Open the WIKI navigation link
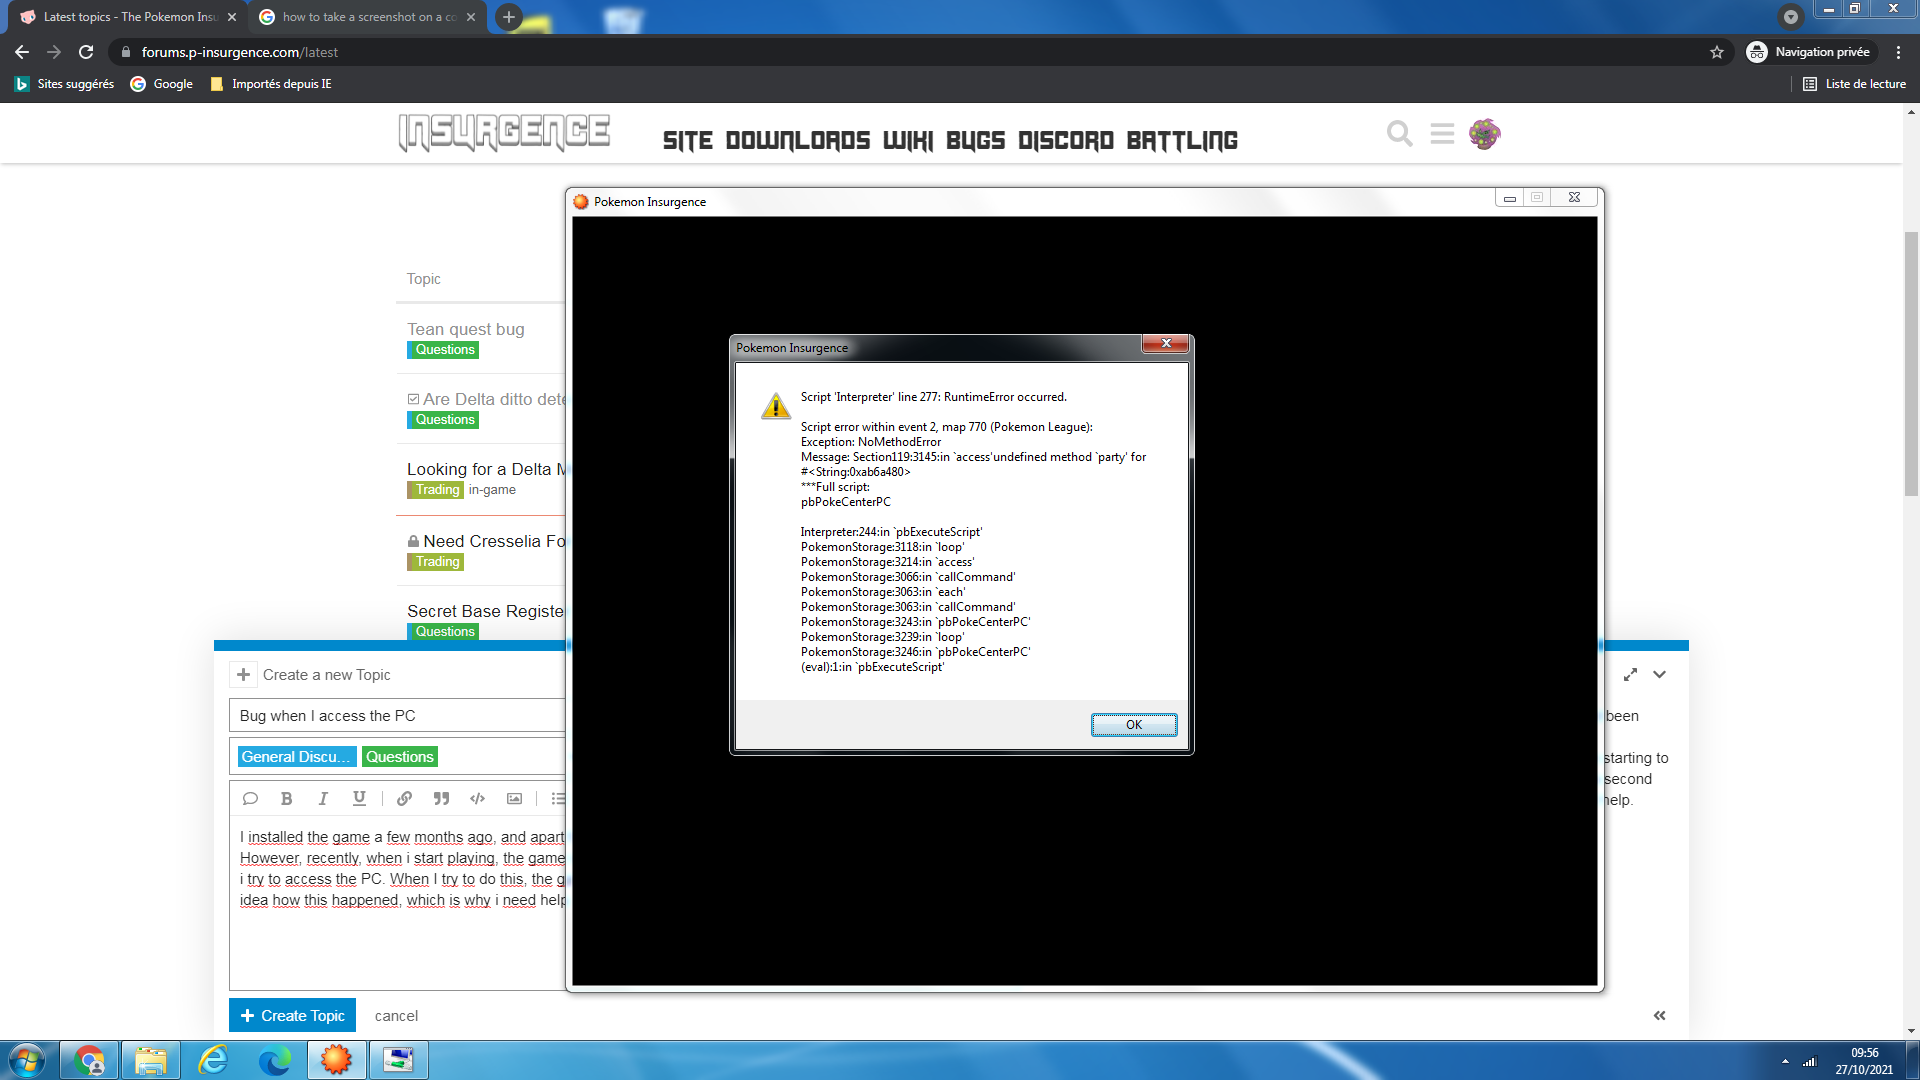Viewport: 1920px width, 1080px height. click(x=908, y=141)
